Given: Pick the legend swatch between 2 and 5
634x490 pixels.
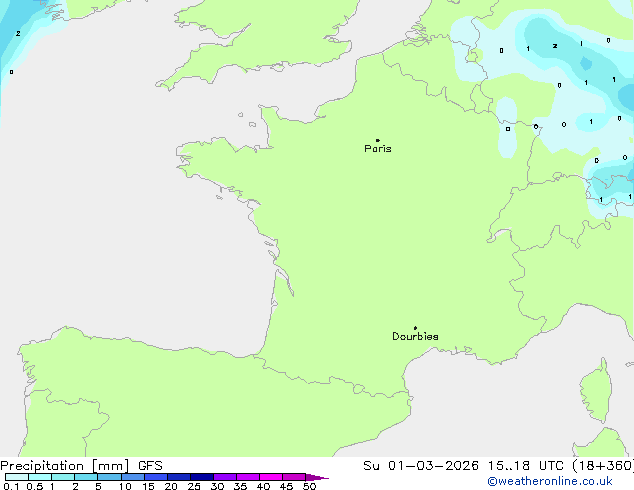Looking at the screenshot, I should coord(86,477).
